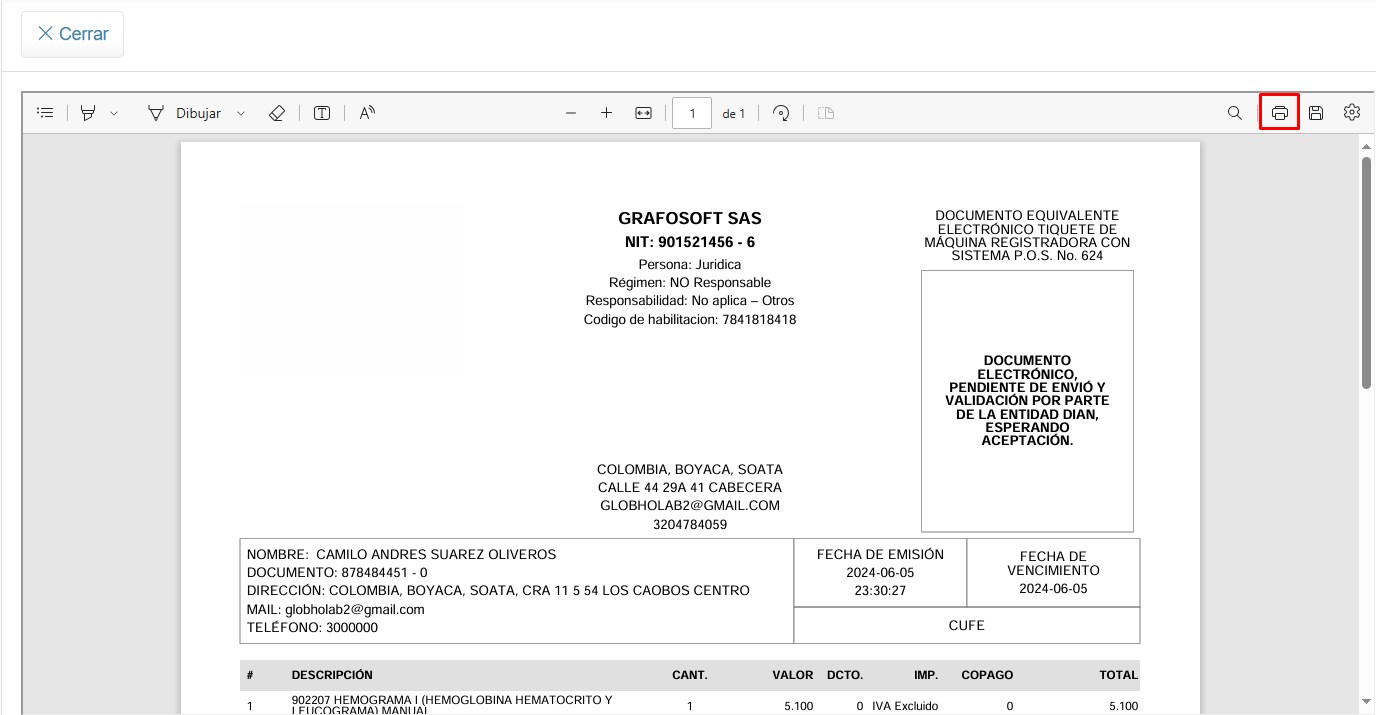Expand highlighter color options
Image resolution: width=1376 pixels, height=715 pixels.
click(114, 113)
